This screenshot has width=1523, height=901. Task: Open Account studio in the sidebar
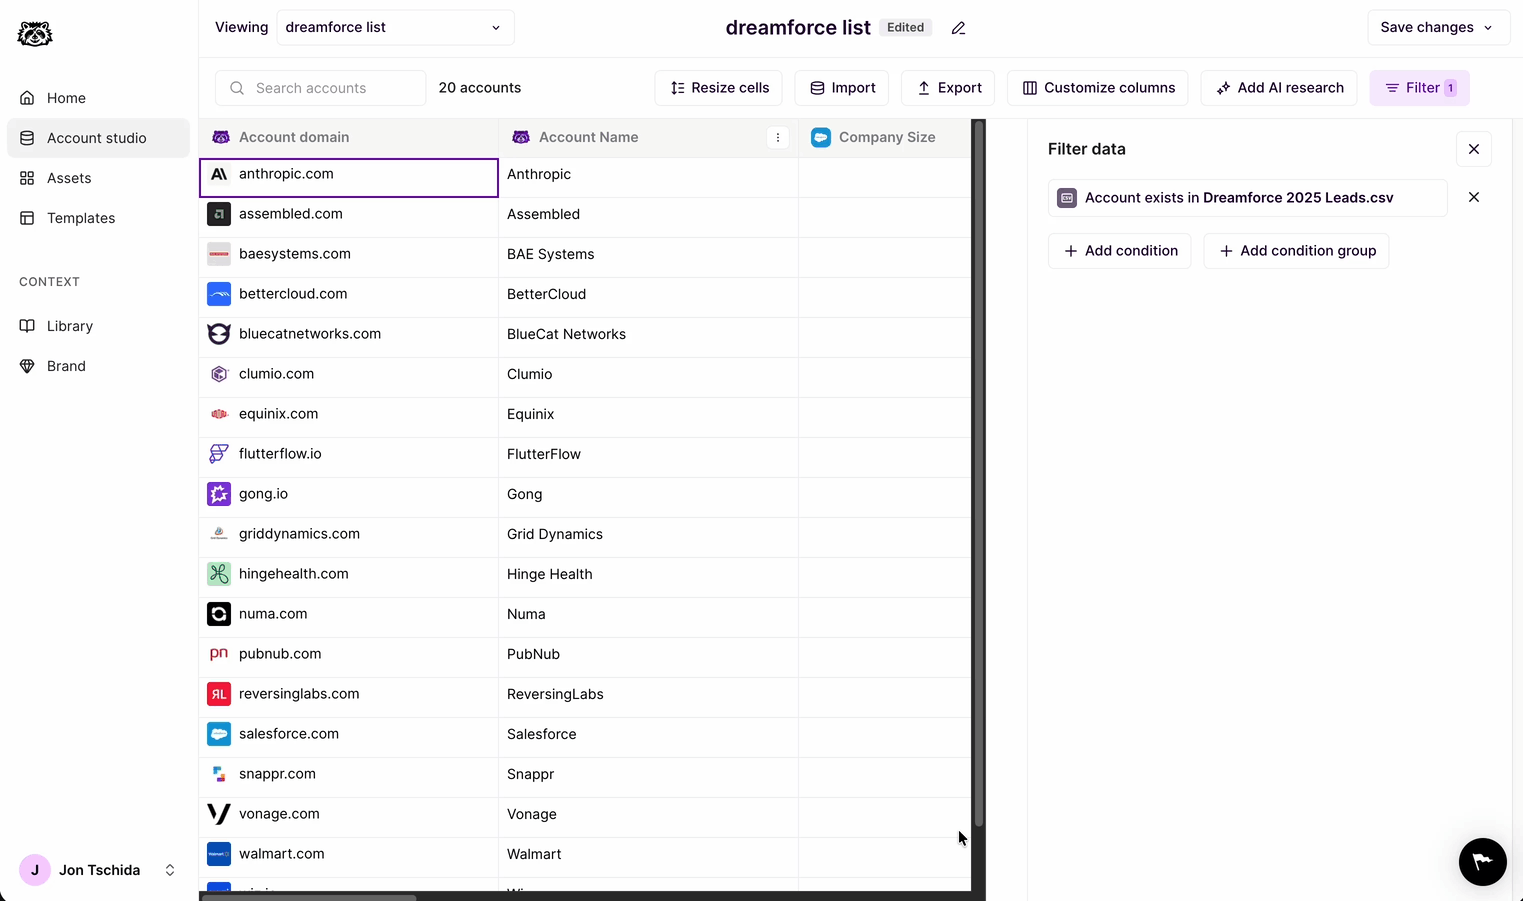coord(98,138)
